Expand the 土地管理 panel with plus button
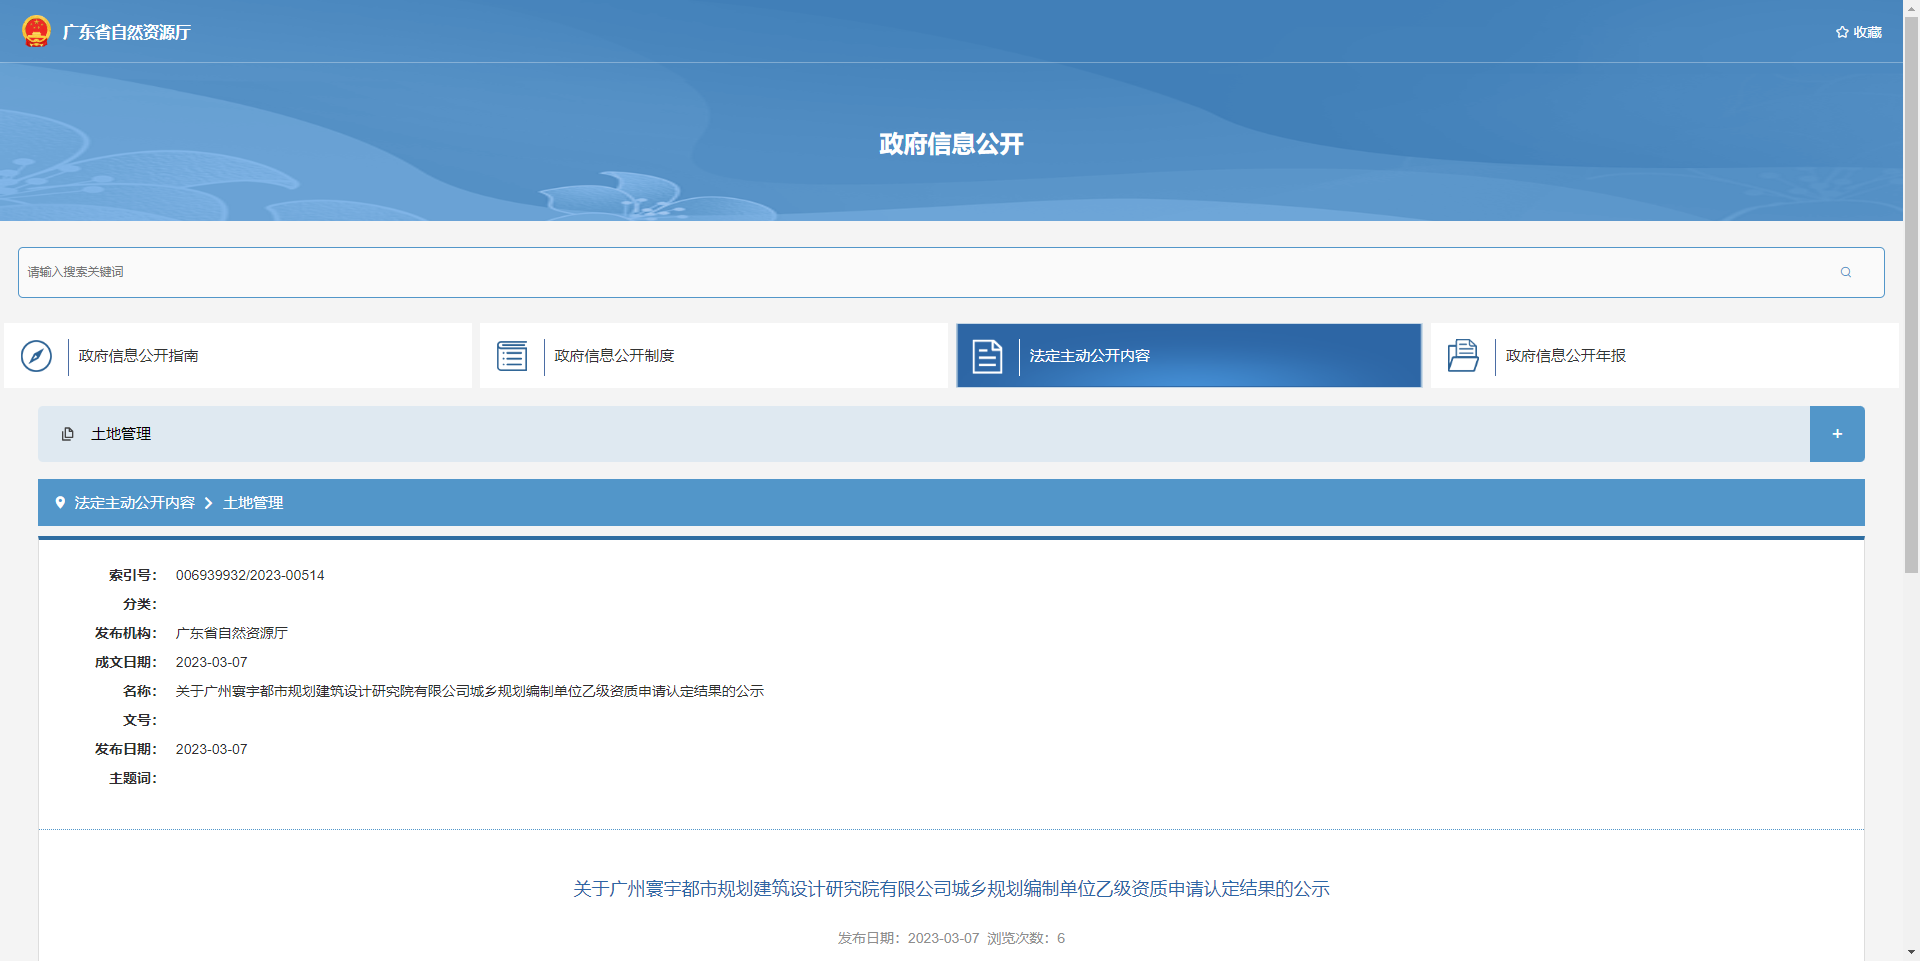This screenshot has height=961, width=1920. 1836,434
